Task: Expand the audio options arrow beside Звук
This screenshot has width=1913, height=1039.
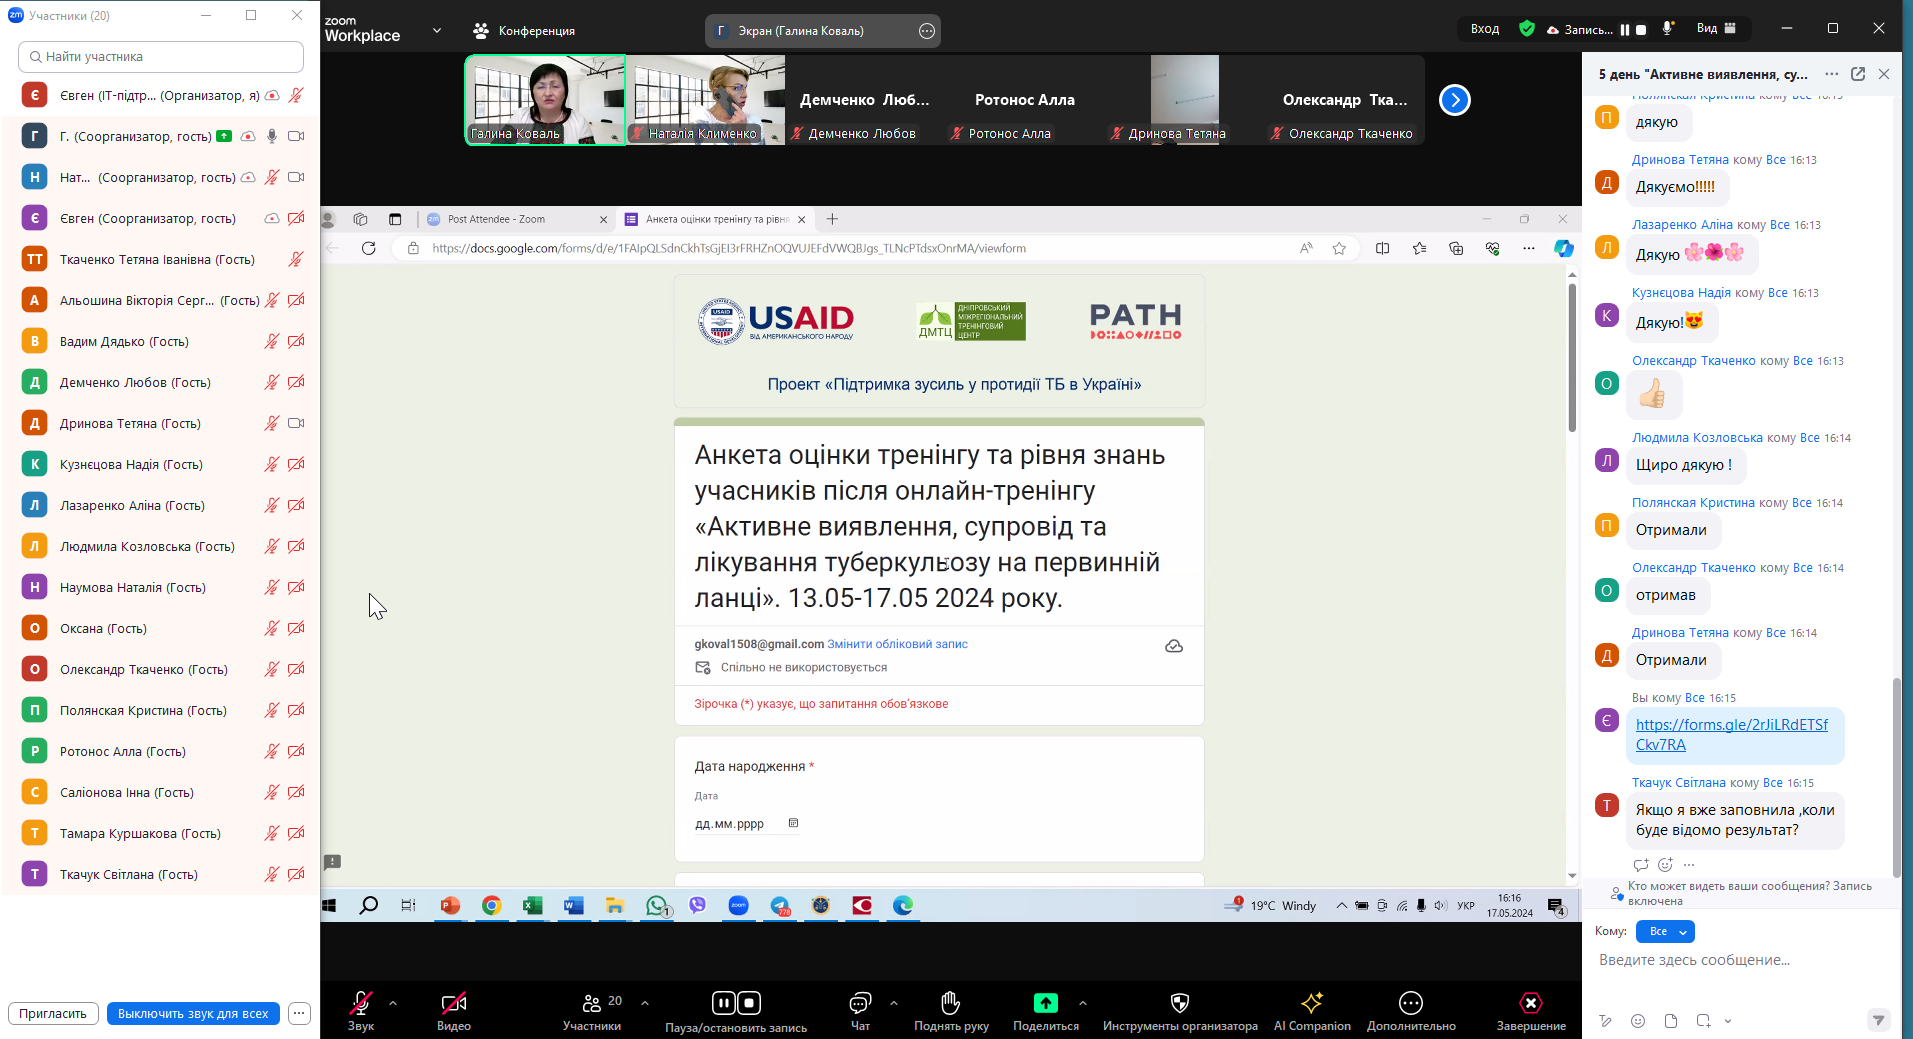Action: click(393, 1002)
